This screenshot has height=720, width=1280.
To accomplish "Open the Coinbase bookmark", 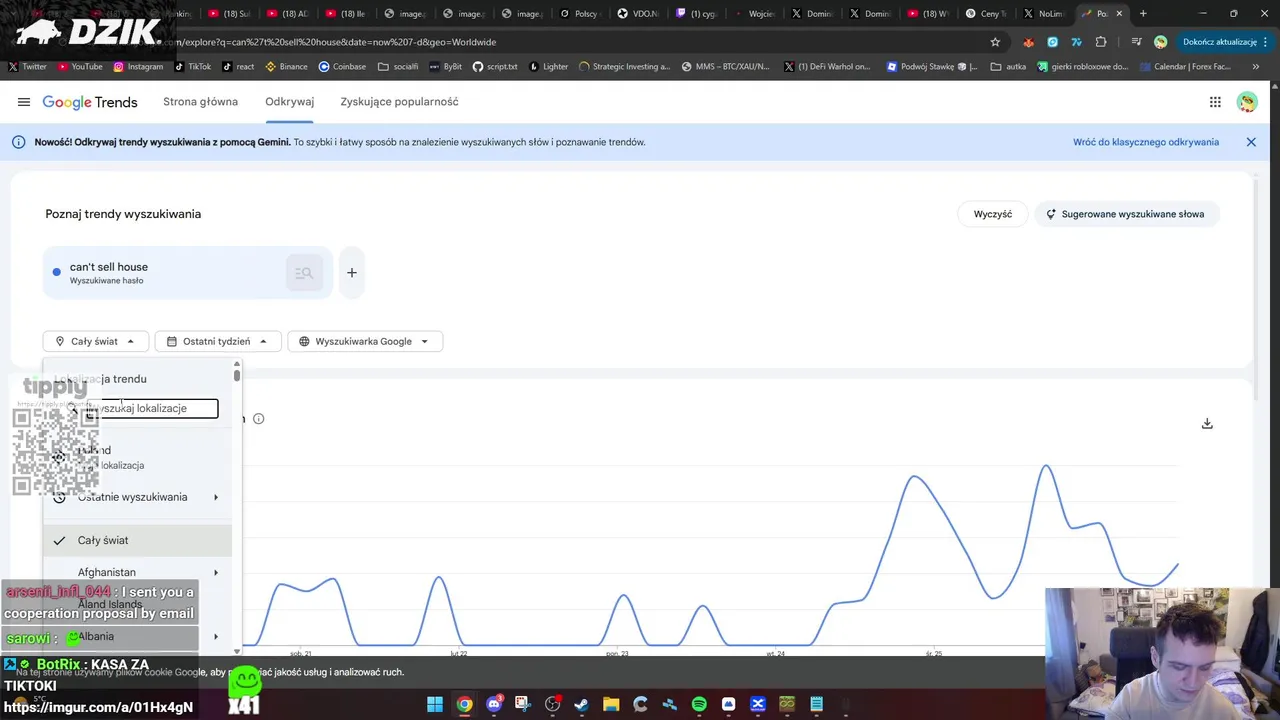I will [x=342, y=67].
